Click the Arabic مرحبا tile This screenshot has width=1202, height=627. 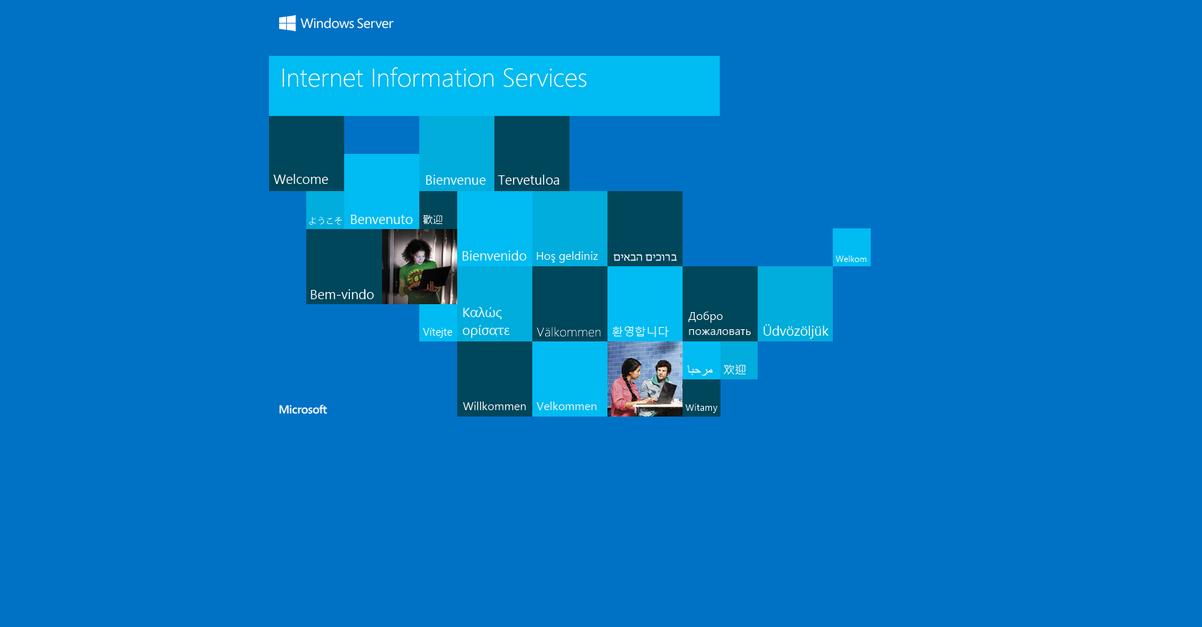pyautogui.click(x=702, y=360)
